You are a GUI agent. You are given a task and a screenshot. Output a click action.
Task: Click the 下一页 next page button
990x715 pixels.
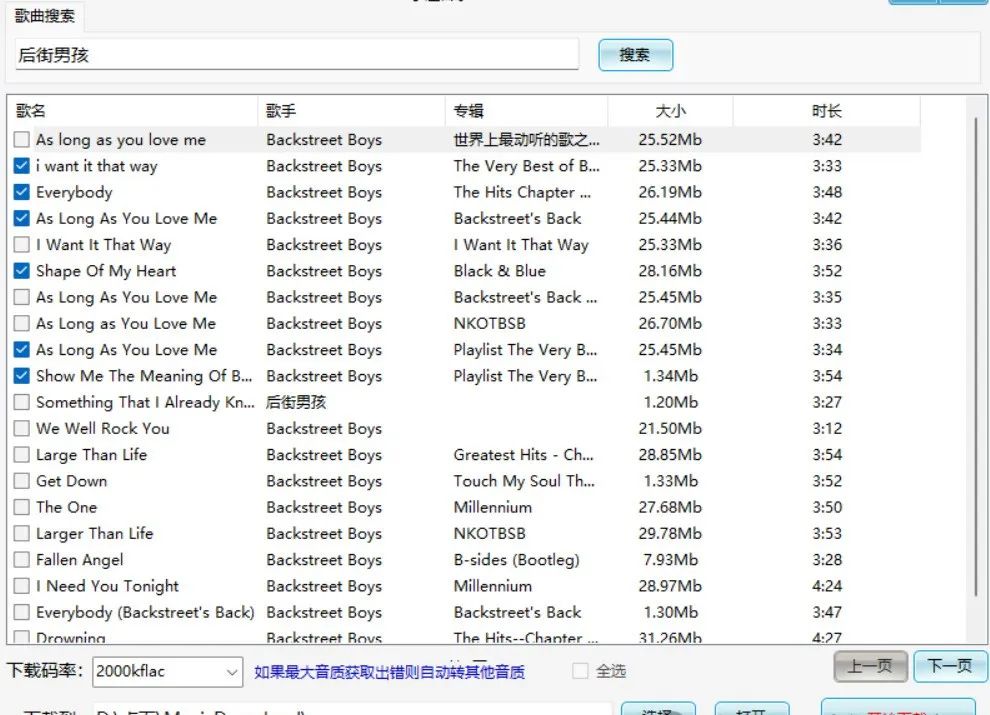(950, 666)
